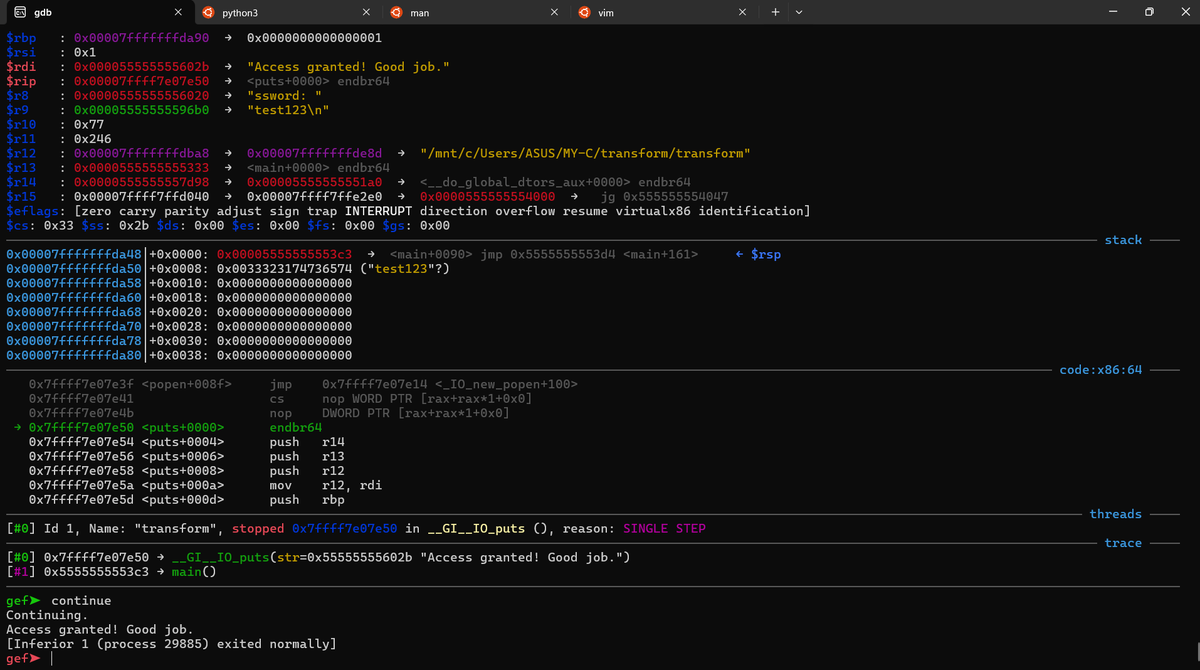The height and width of the screenshot is (670, 1200).
Task: Close the python3 tab
Action: click(366, 12)
